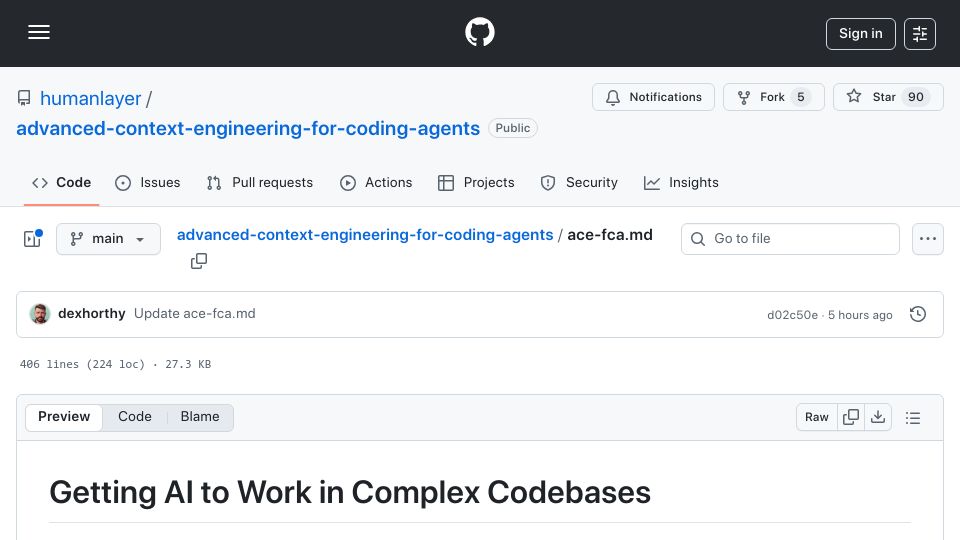
Task: Open the Raw file view
Action: 817,418
